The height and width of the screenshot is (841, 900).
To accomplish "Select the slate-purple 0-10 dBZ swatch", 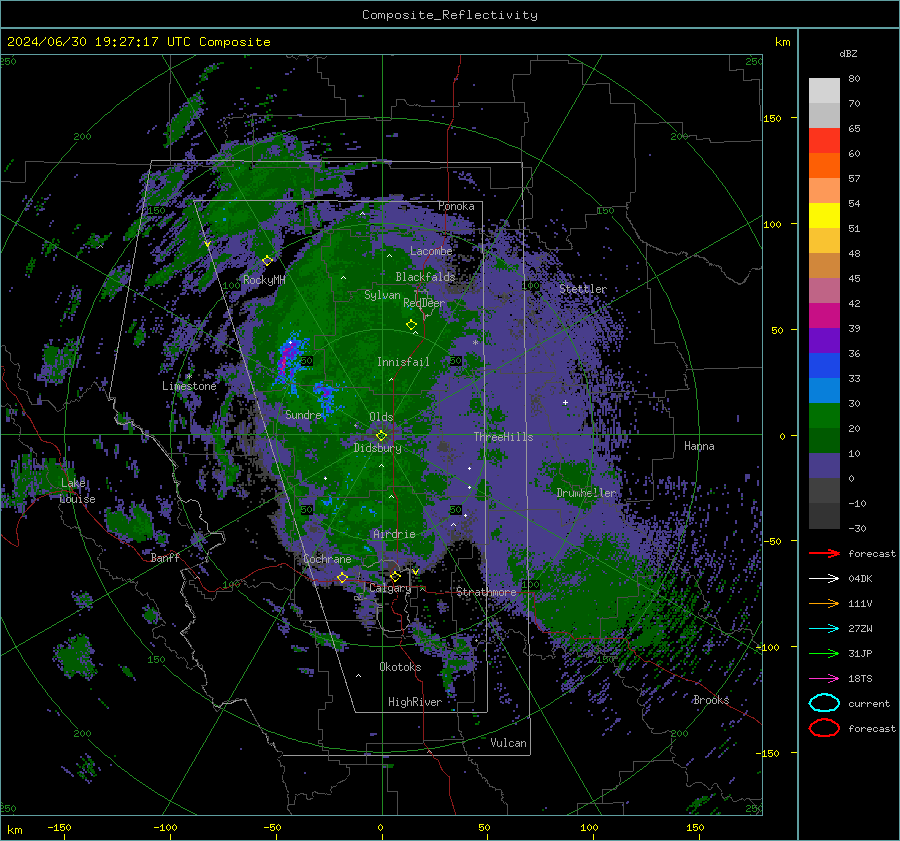I will click(x=824, y=466).
